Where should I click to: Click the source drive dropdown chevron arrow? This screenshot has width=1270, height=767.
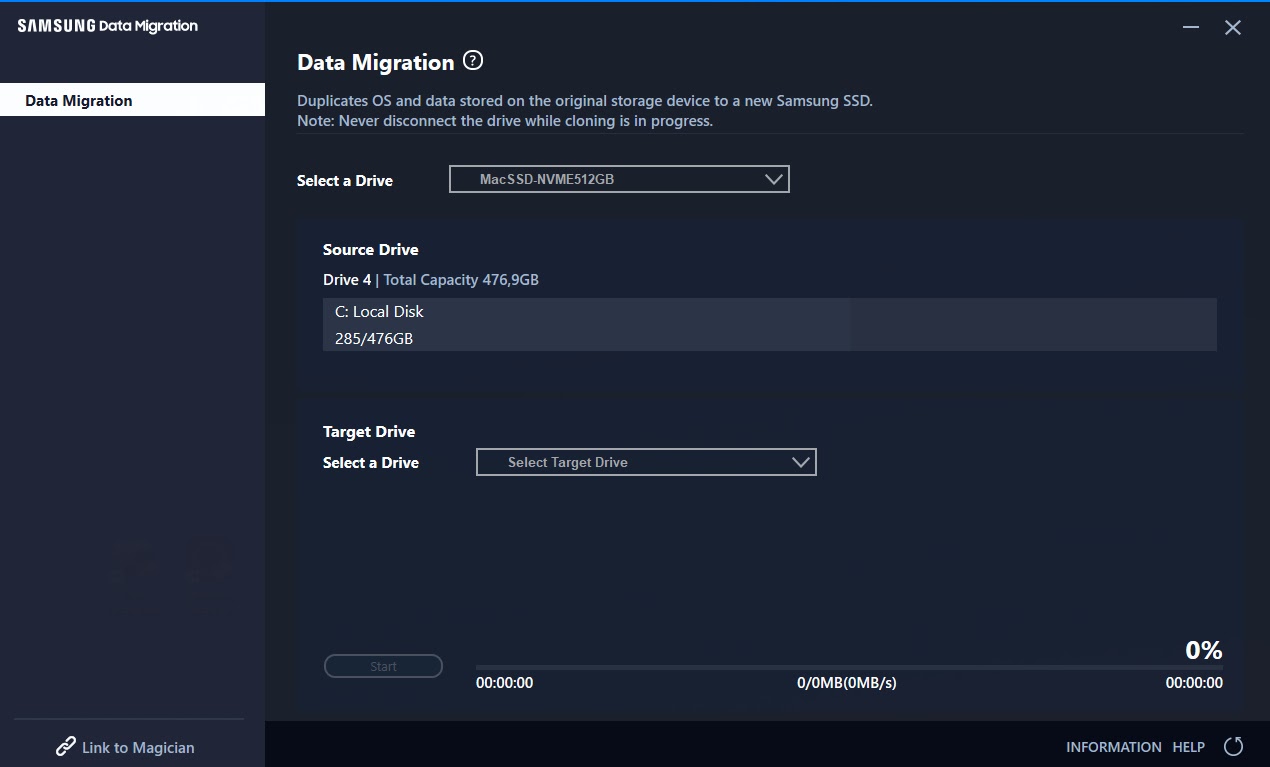tap(773, 179)
